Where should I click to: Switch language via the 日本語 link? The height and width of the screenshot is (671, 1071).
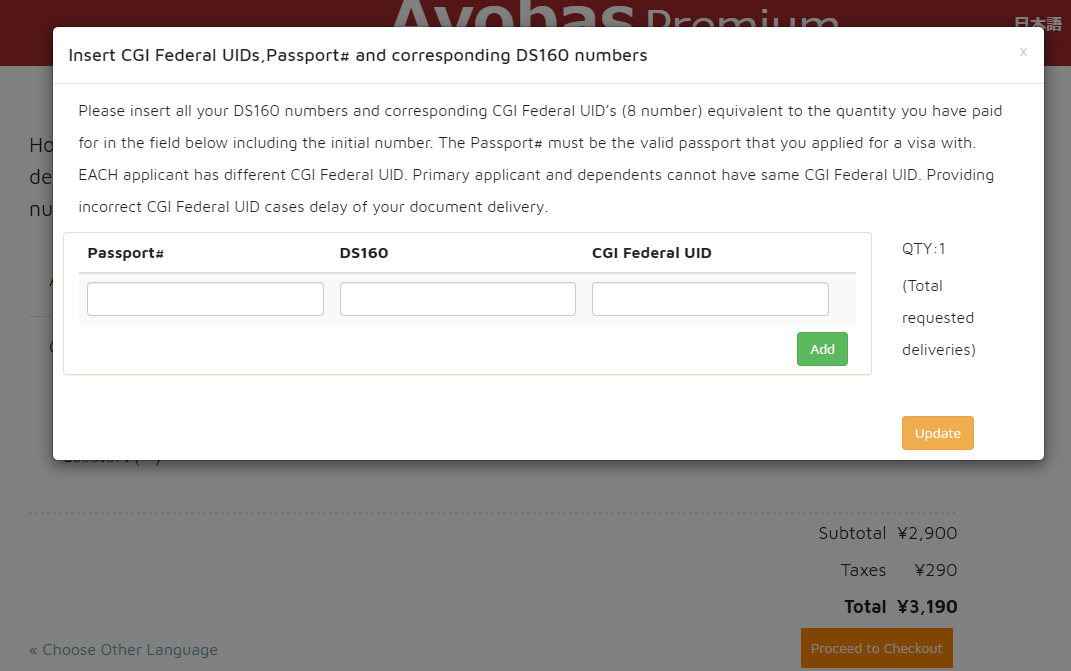[x=1037, y=24]
